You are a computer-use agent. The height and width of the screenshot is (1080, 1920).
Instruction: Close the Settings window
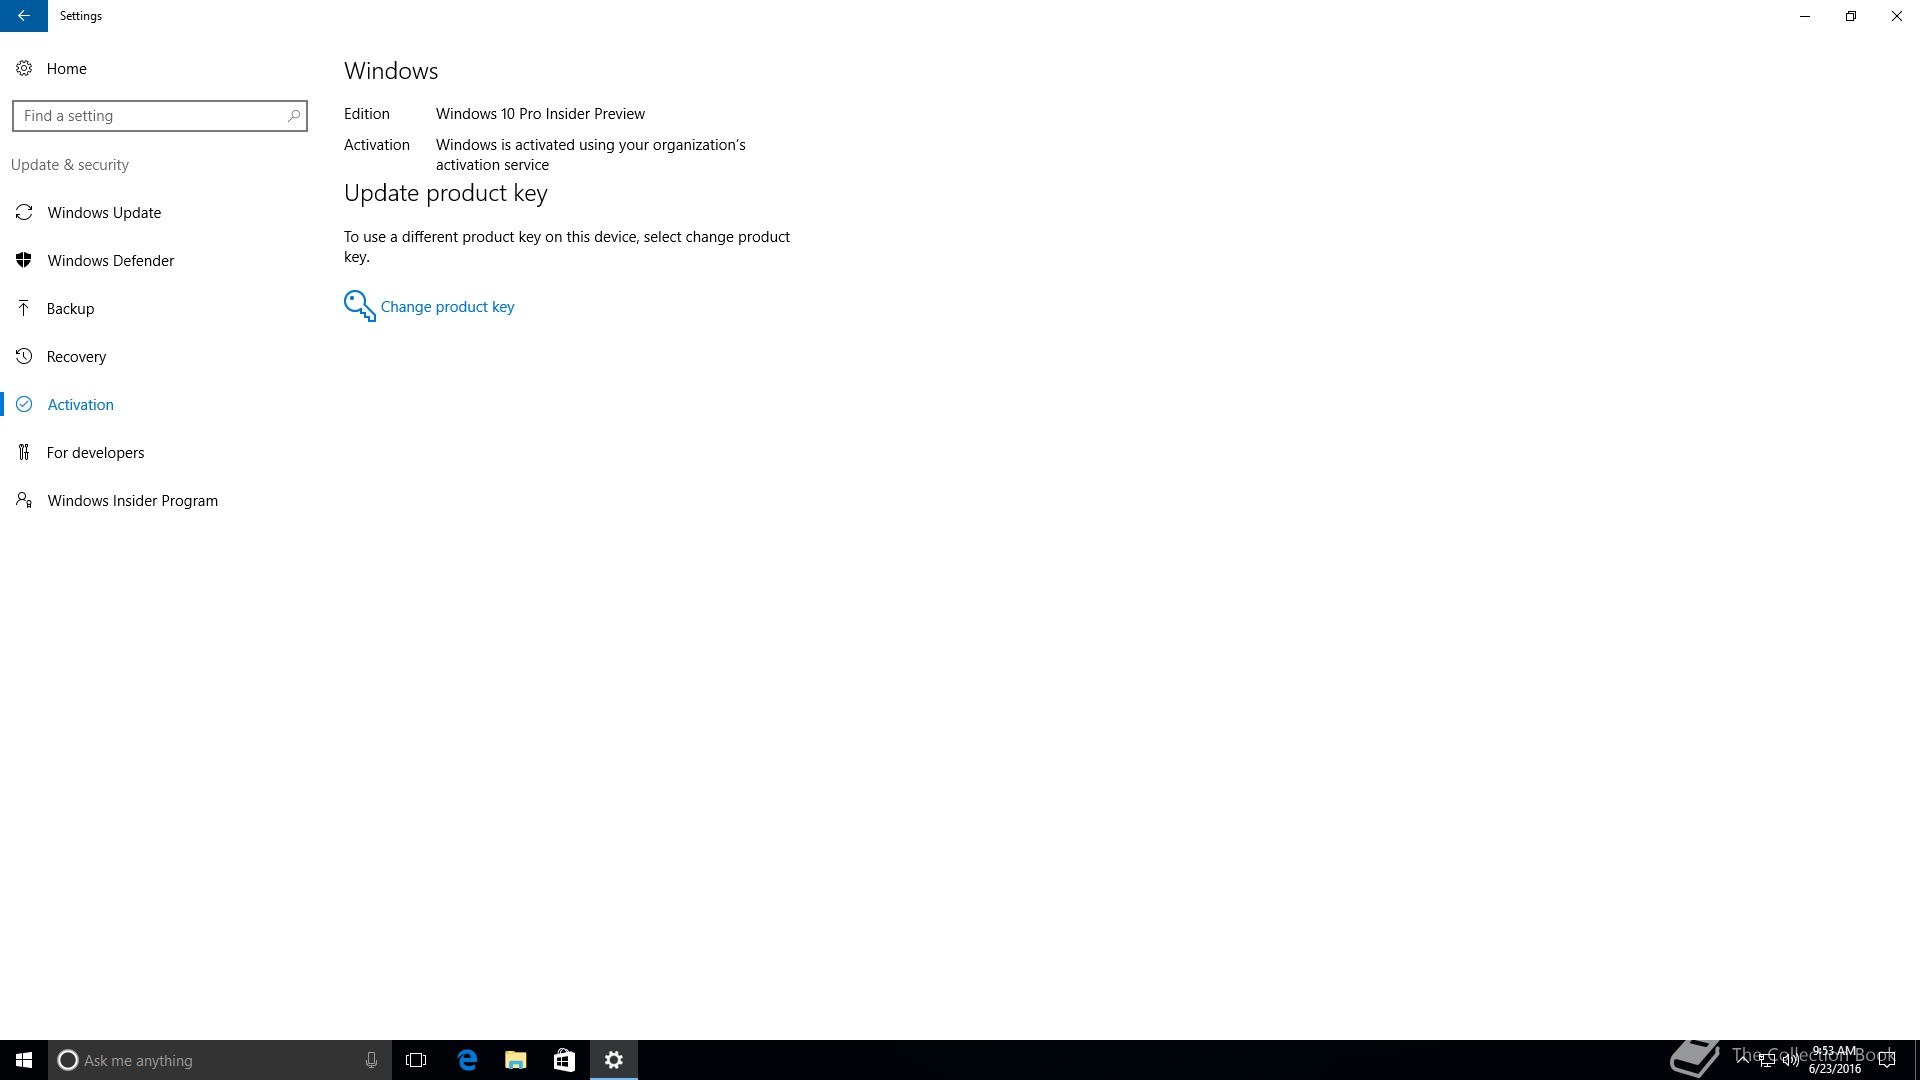pos(1897,16)
